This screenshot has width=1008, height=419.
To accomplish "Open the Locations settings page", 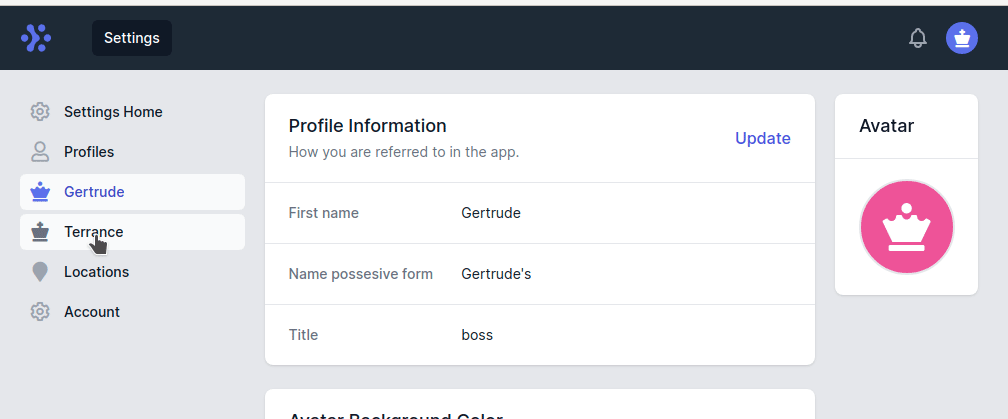I will [x=96, y=272].
